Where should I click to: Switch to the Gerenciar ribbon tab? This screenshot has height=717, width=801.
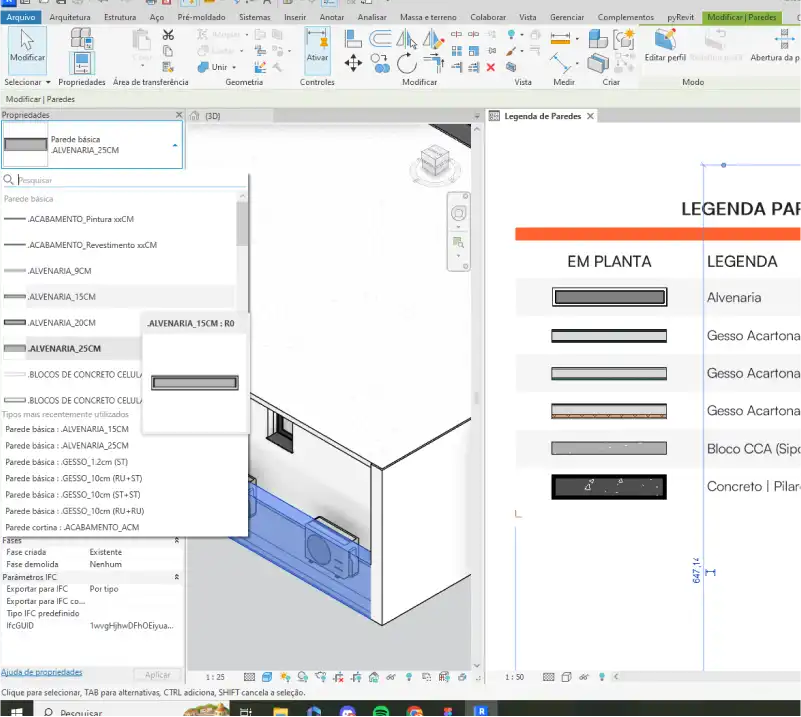click(567, 17)
